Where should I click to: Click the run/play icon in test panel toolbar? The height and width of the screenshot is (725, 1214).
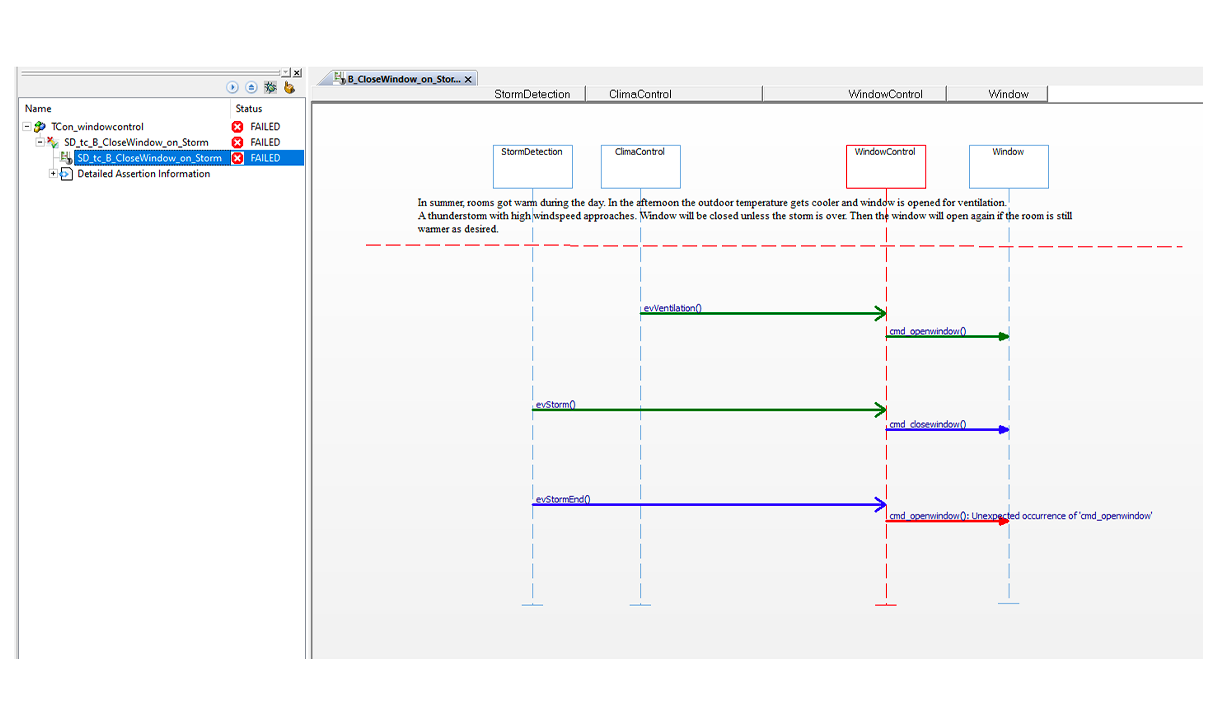(x=233, y=88)
